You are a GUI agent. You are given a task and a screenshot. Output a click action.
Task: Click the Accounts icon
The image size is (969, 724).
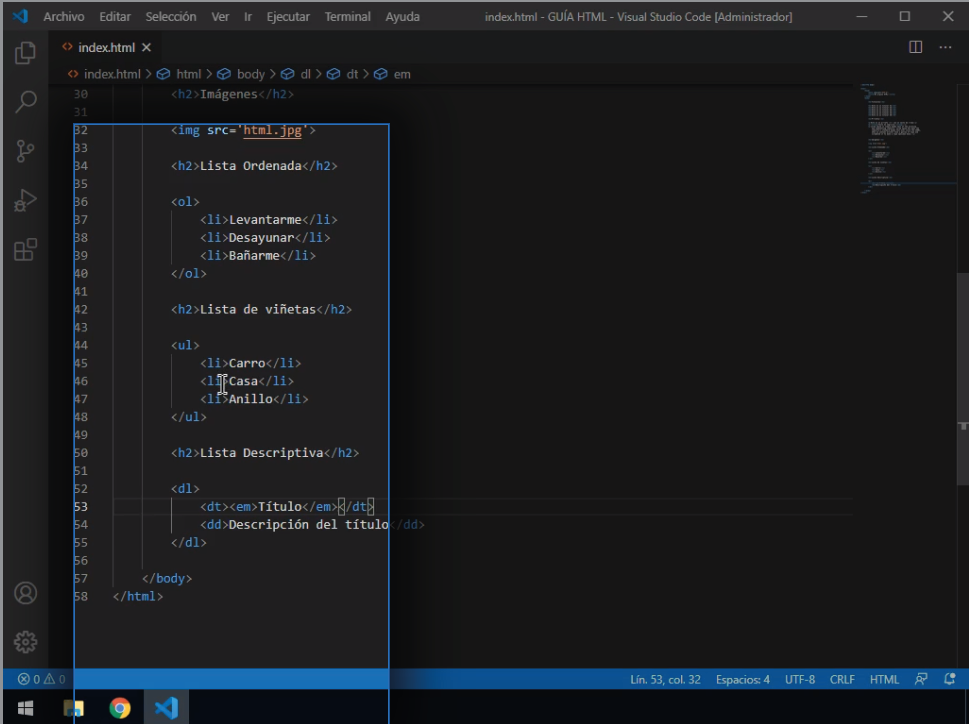pos(25,592)
